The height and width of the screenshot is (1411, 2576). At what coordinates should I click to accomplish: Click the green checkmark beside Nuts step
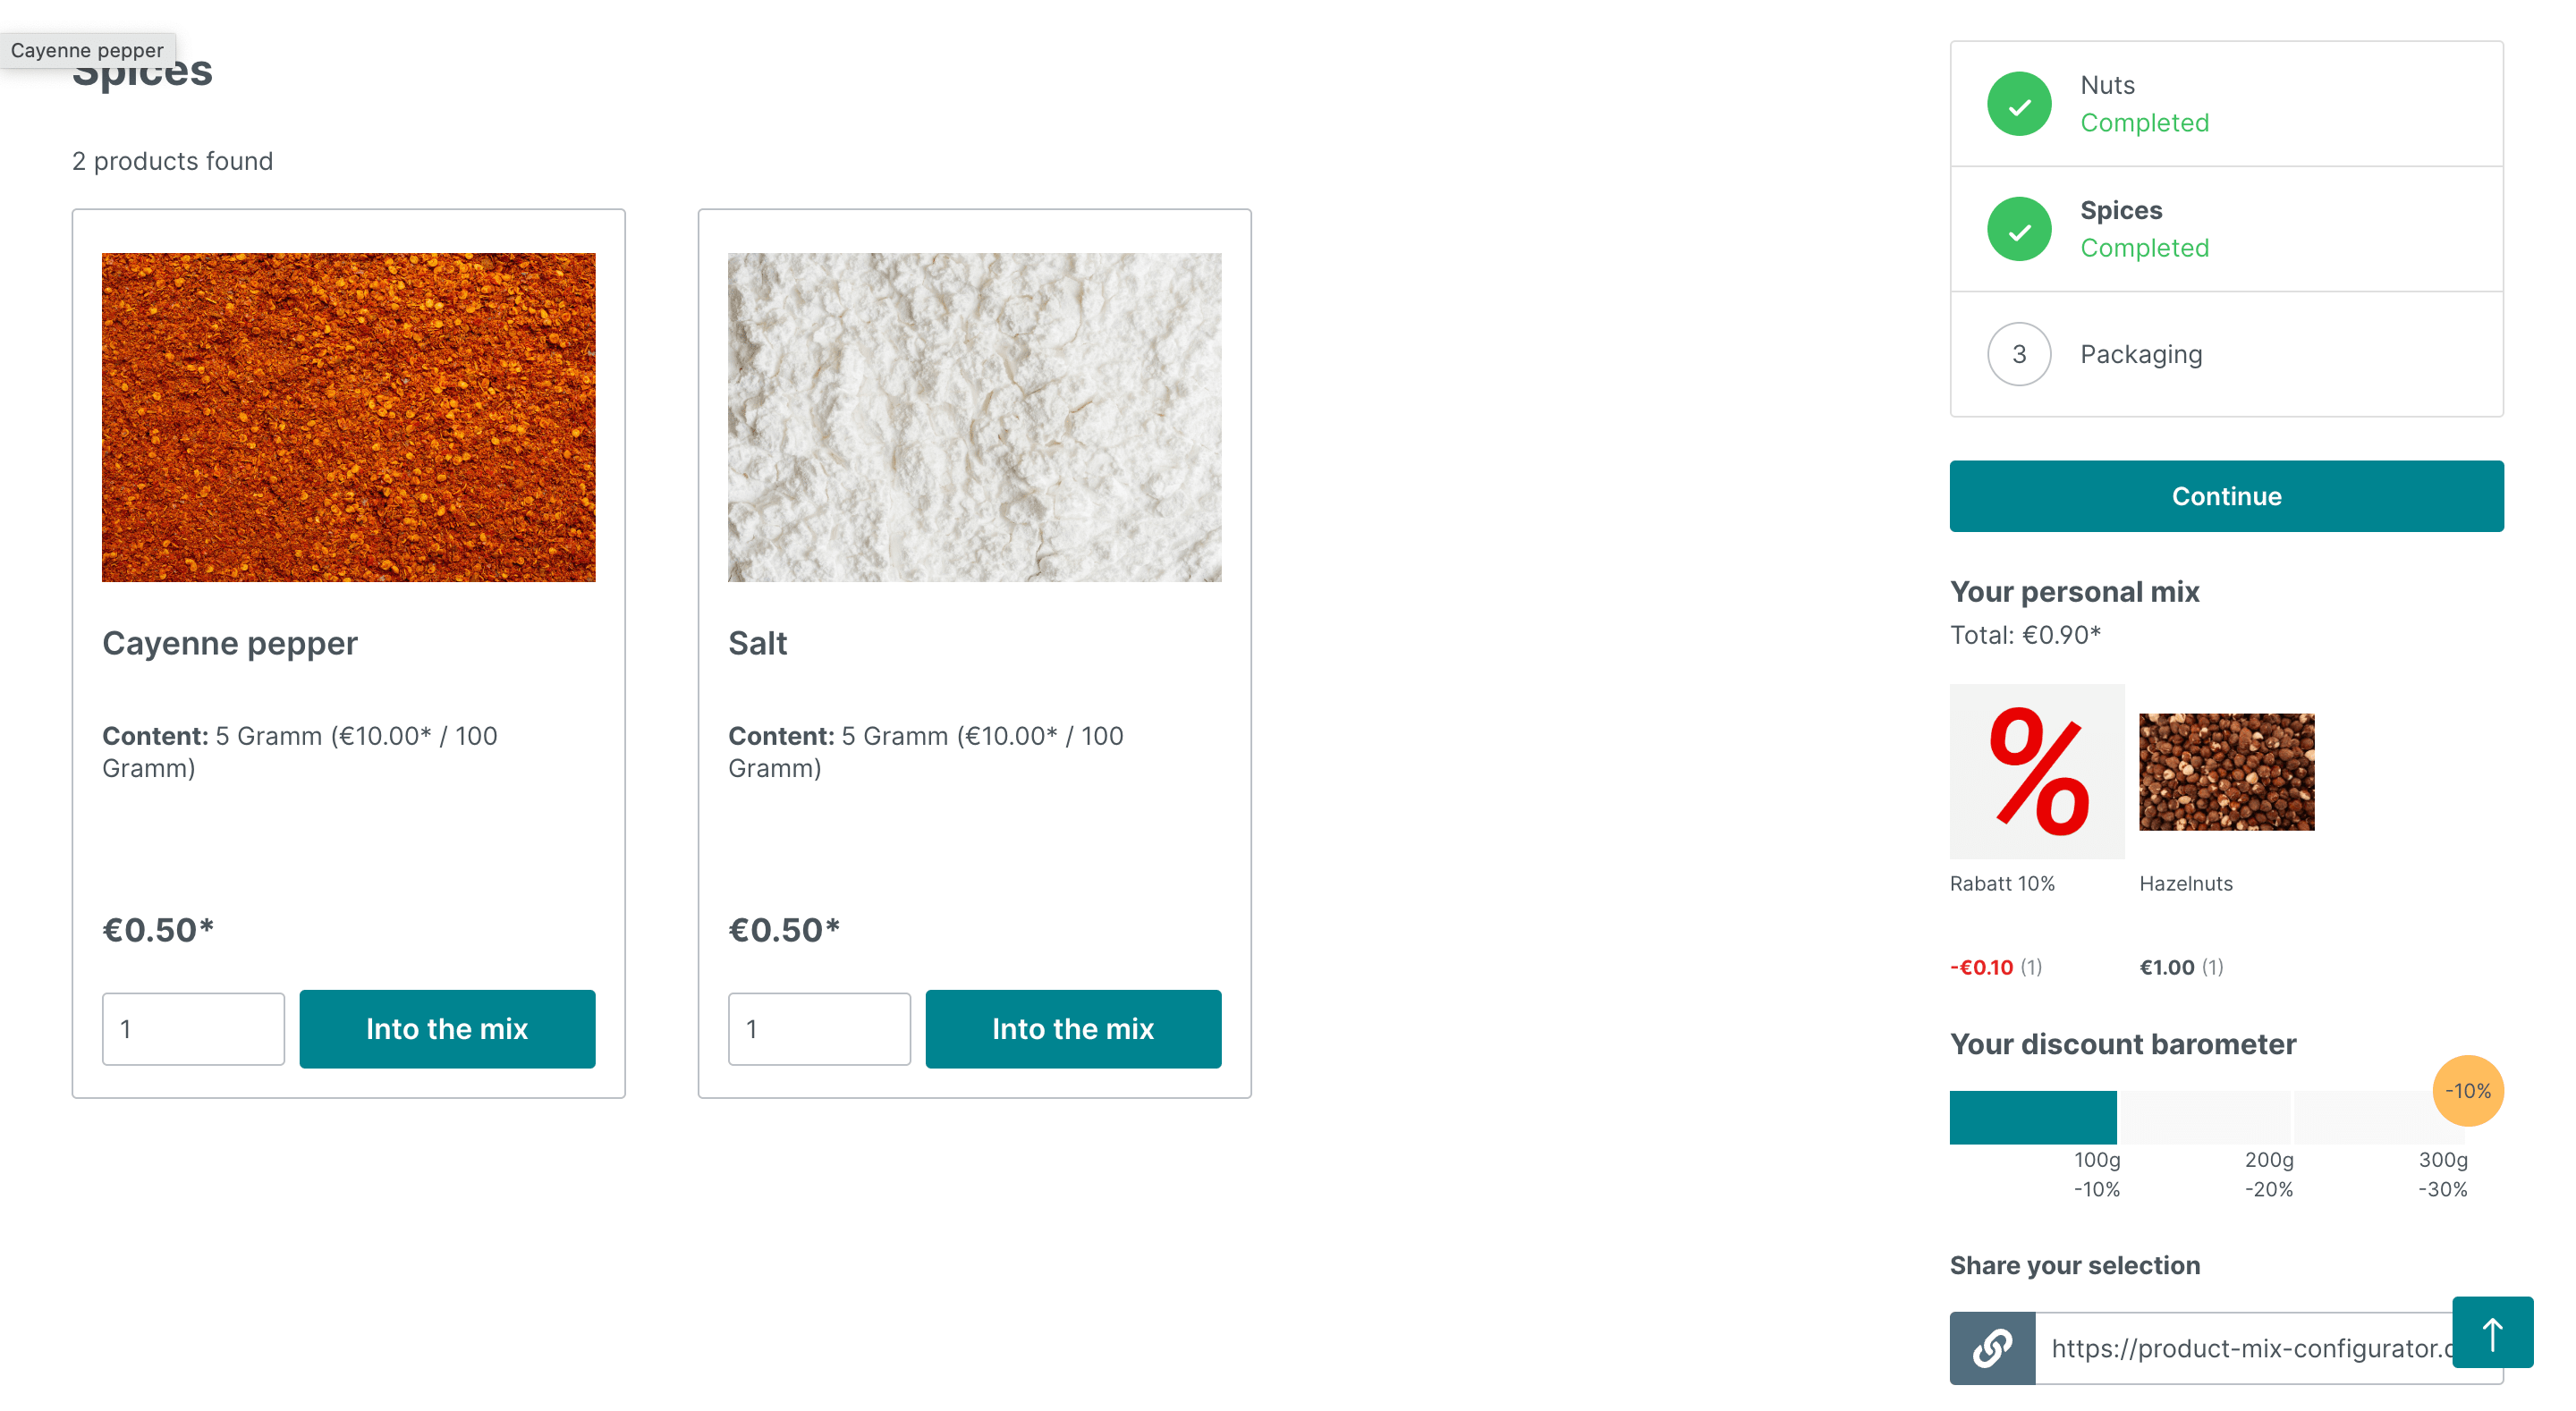pyautogui.click(x=2018, y=104)
